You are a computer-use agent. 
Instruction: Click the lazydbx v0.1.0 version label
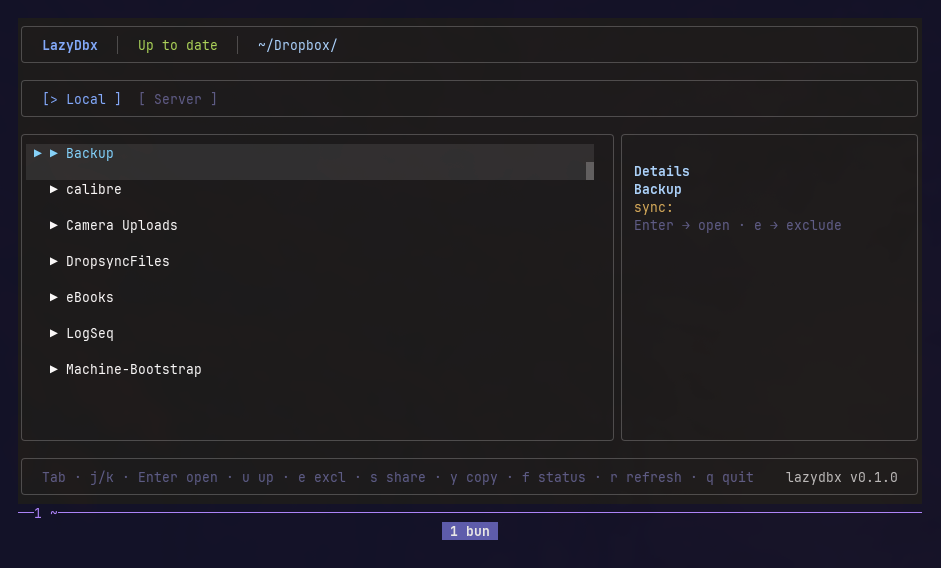842,477
